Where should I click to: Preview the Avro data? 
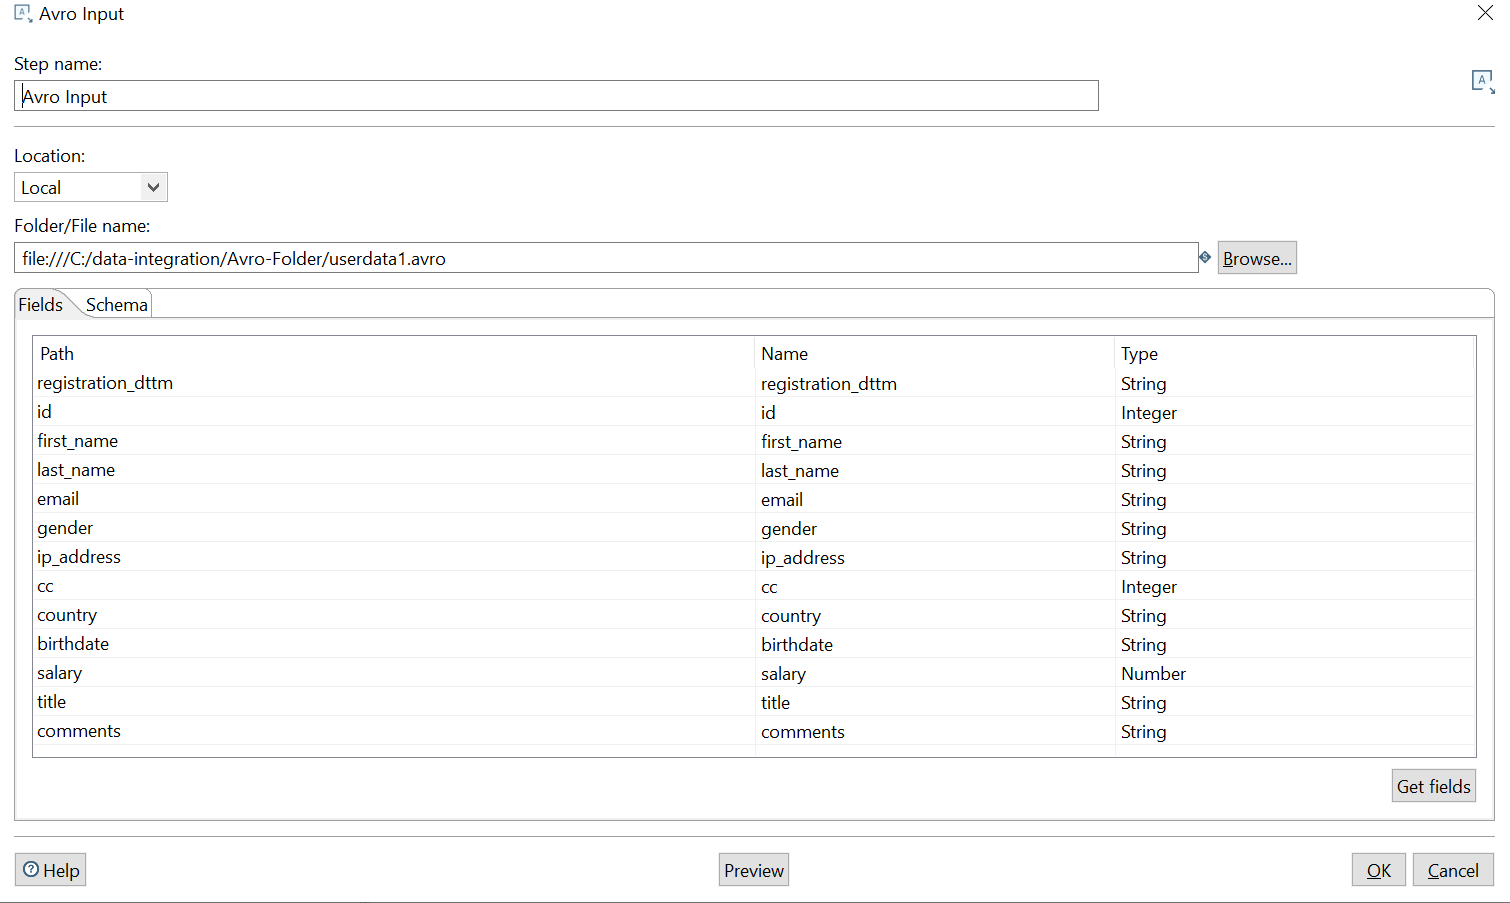(x=753, y=869)
